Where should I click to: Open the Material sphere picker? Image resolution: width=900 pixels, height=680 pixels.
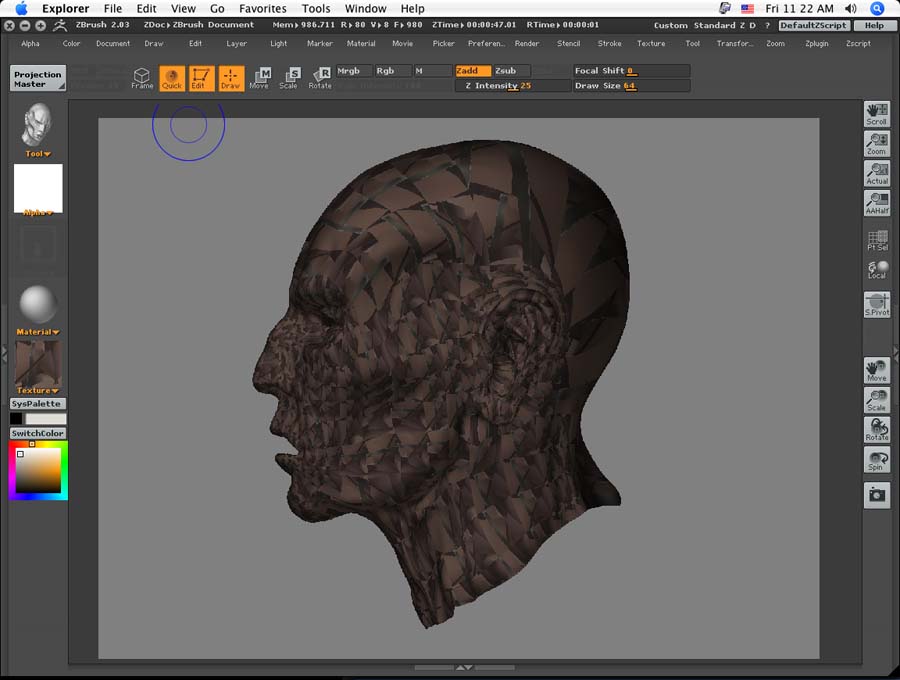38,304
